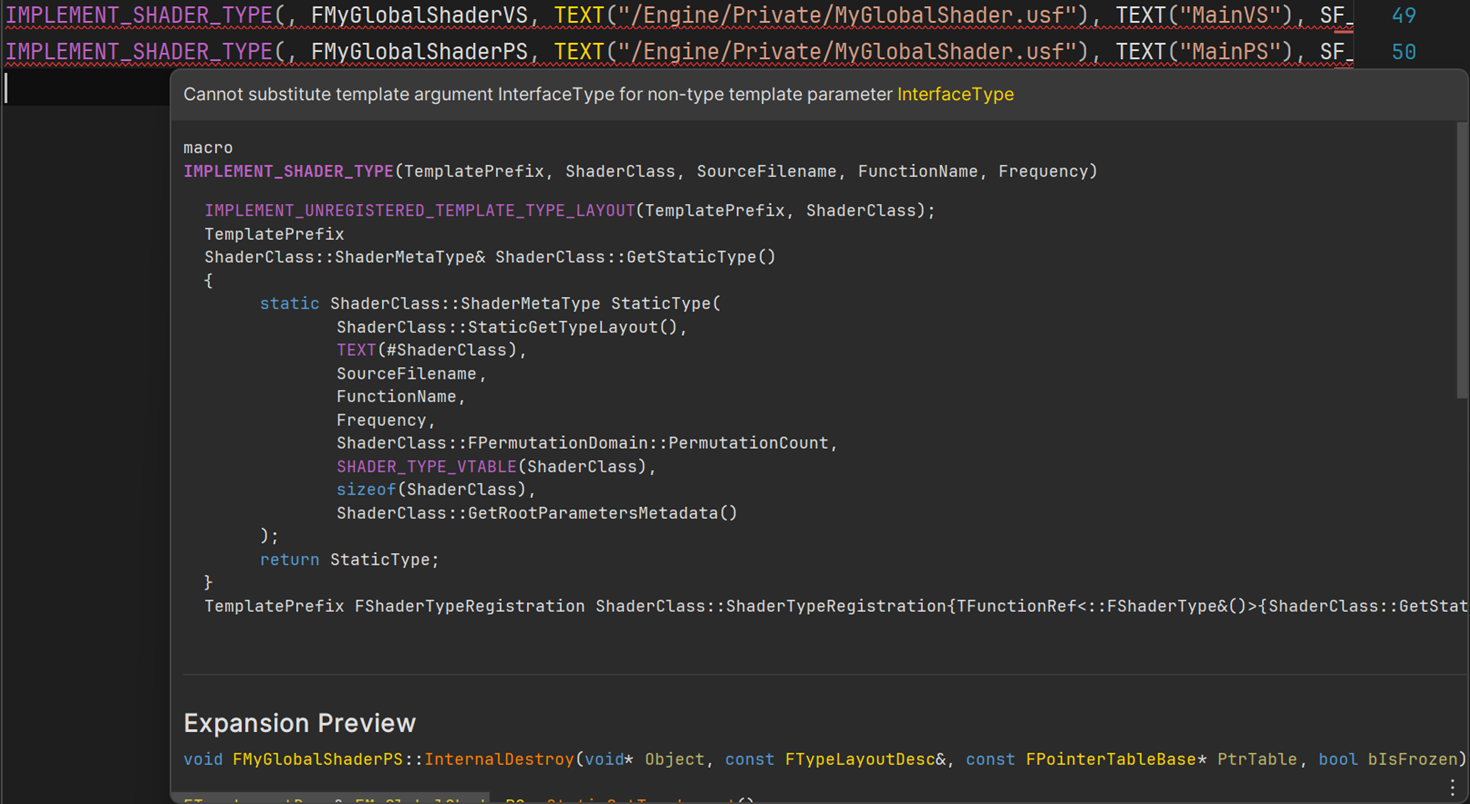Click FMyGlobalShaderVS in the editor code
Image resolution: width=1470 pixels, height=804 pixels.
pyautogui.click(x=419, y=15)
